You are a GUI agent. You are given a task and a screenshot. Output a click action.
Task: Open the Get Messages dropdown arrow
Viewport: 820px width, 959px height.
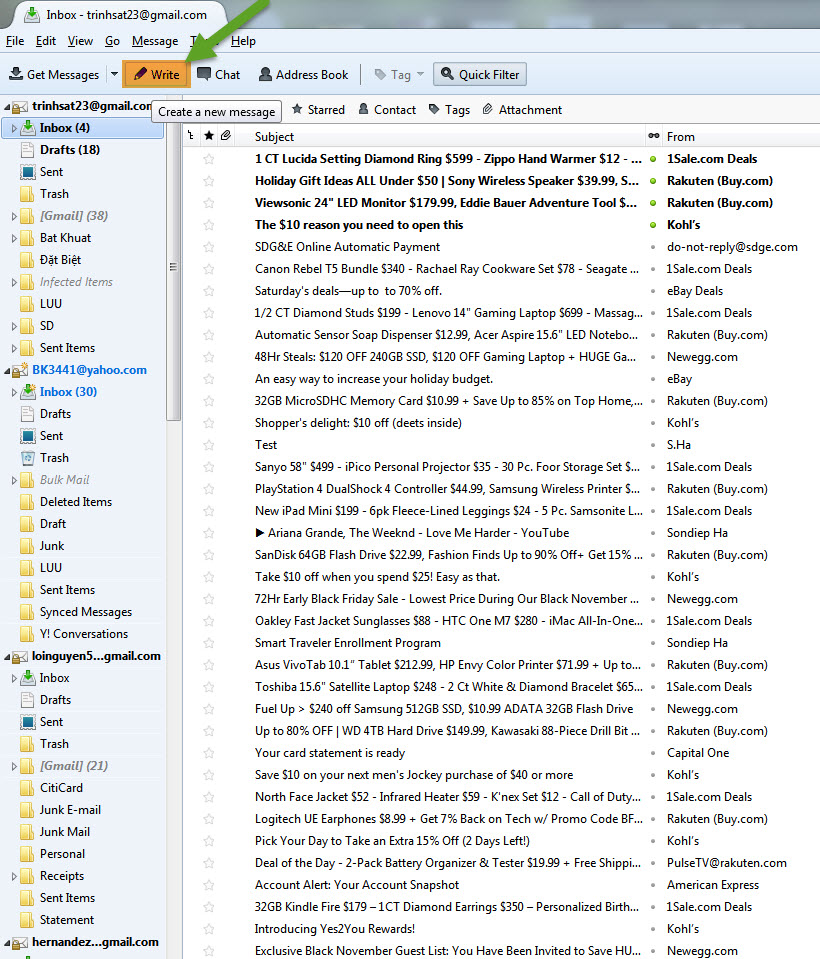(114, 74)
